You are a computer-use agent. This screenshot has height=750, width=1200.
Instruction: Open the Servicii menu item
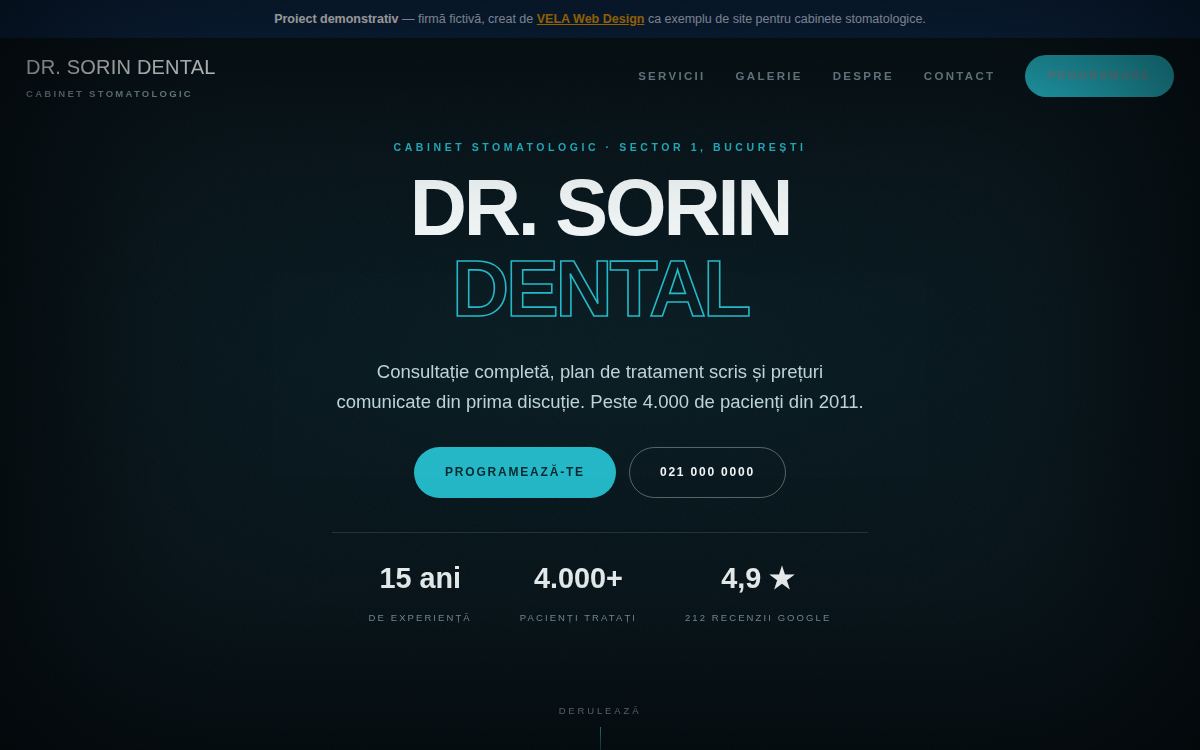(x=671, y=76)
